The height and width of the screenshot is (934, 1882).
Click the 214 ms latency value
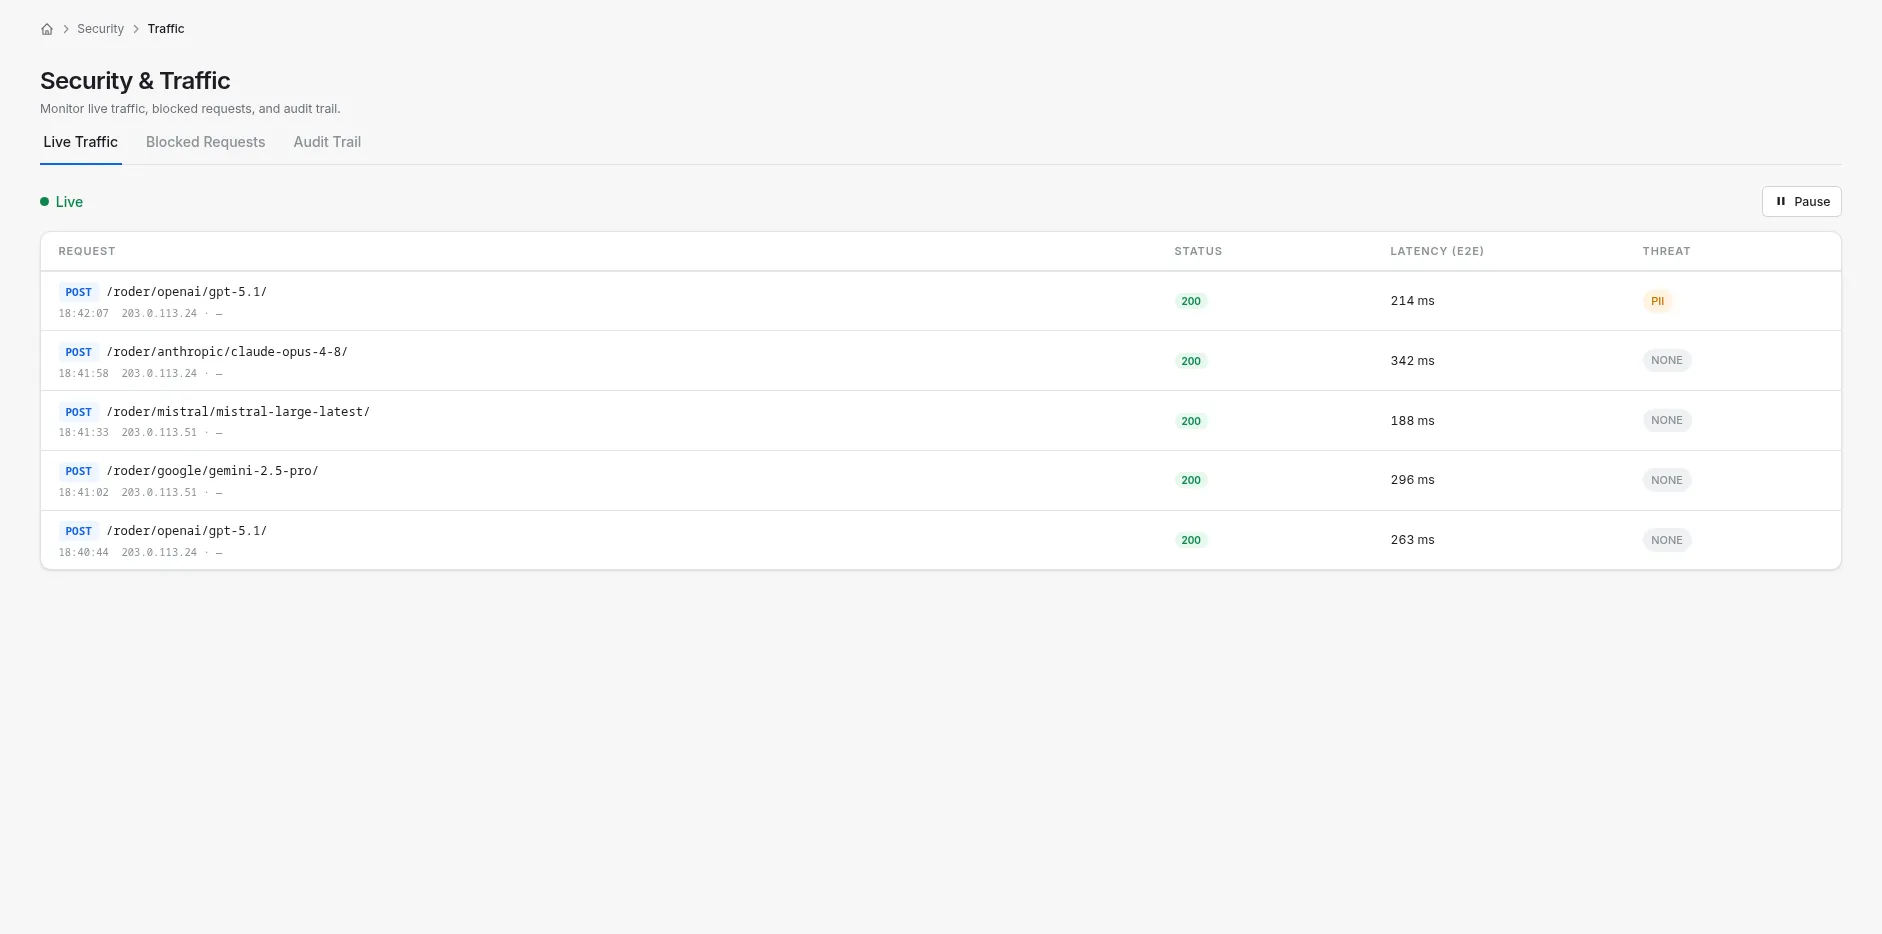click(x=1412, y=301)
